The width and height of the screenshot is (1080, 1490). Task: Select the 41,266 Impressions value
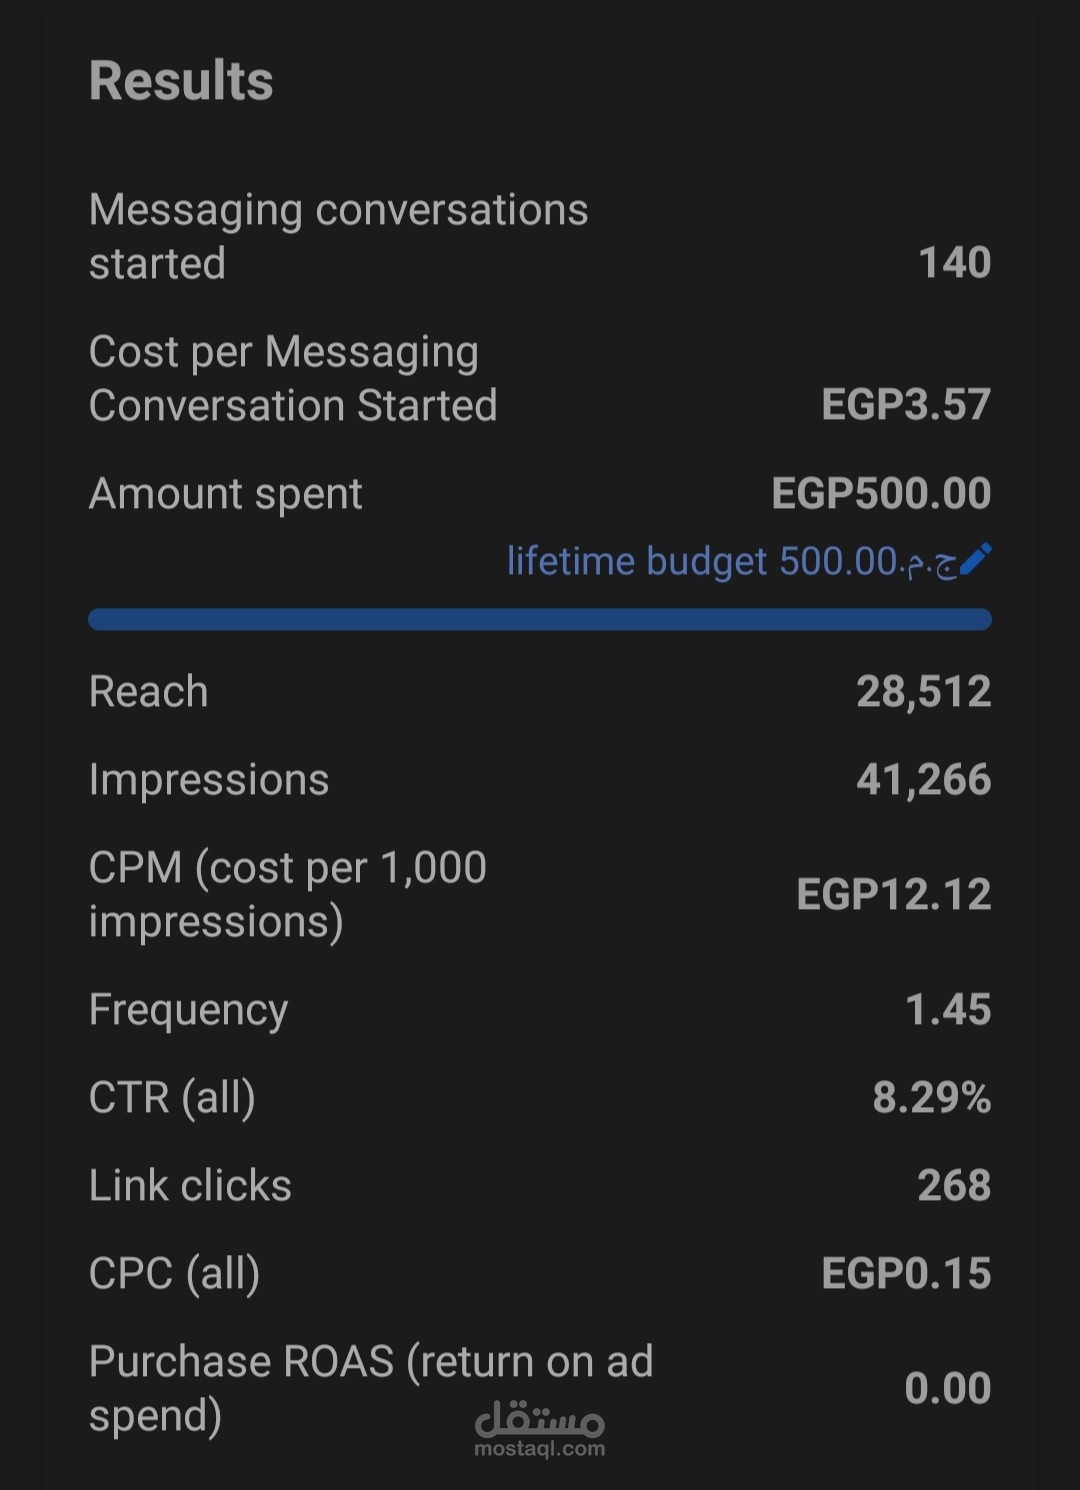pos(924,780)
